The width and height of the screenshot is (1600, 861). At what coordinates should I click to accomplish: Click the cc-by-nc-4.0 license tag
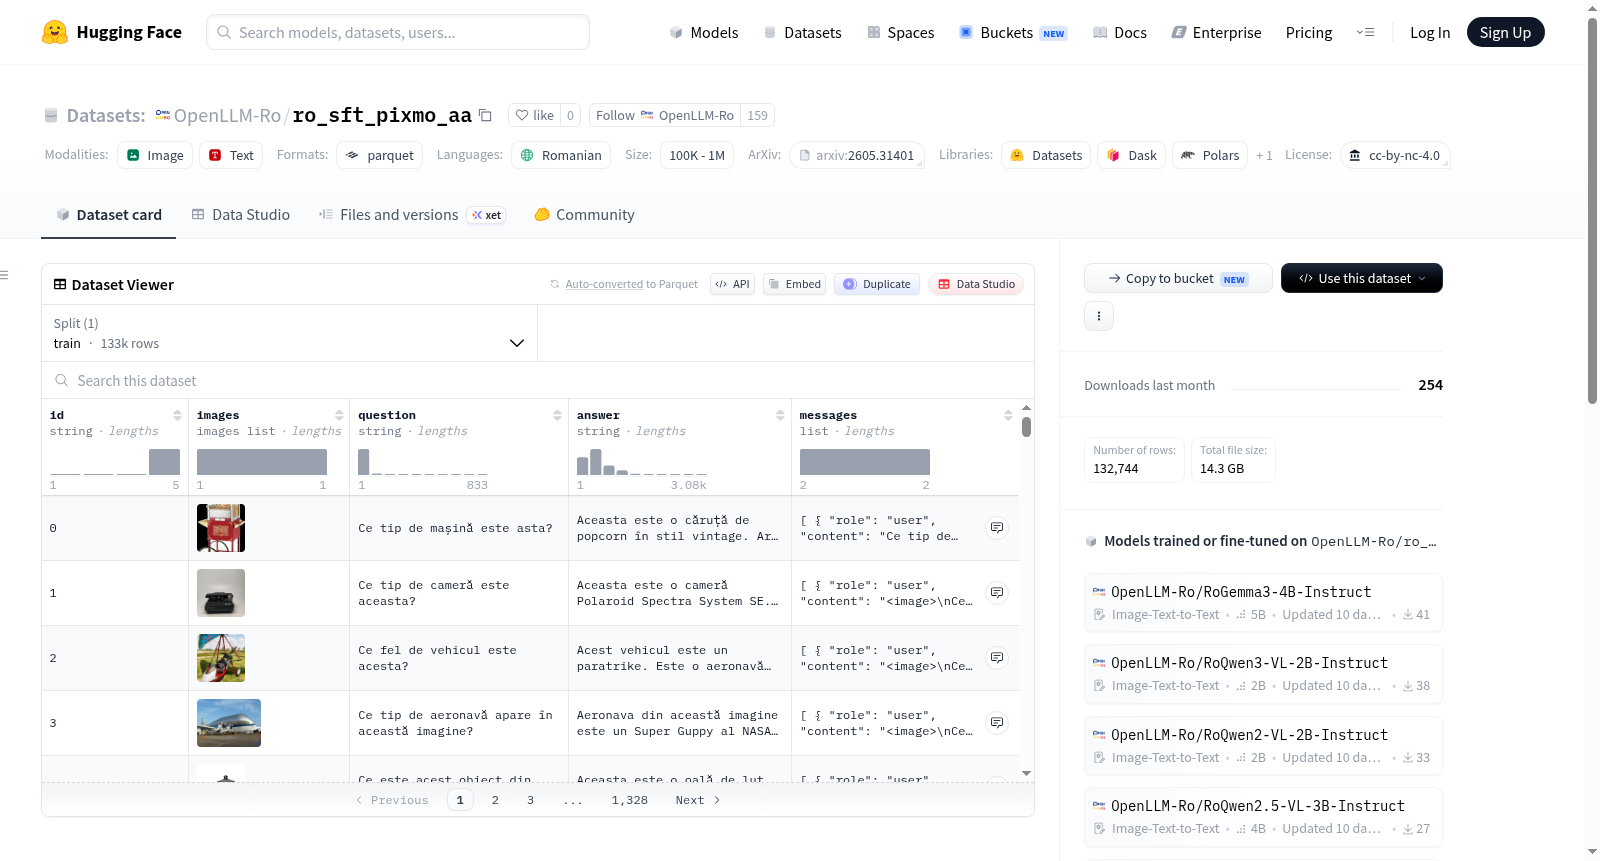click(1395, 155)
